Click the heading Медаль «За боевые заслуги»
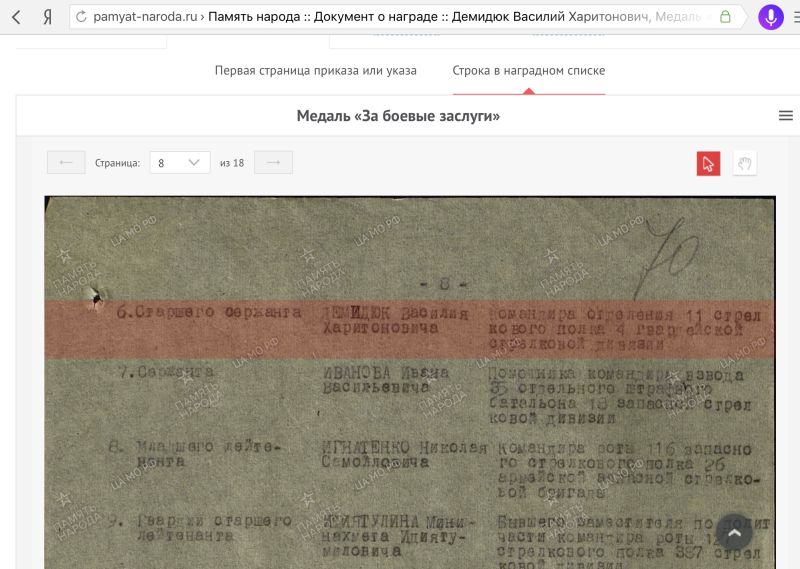This screenshot has width=800, height=569. coord(398,116)
